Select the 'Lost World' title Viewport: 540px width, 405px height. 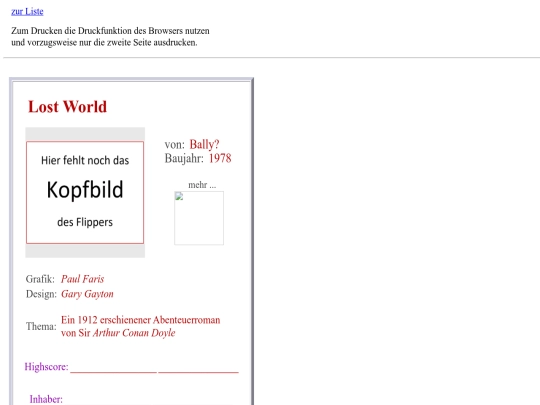click(x=68, y=106)
